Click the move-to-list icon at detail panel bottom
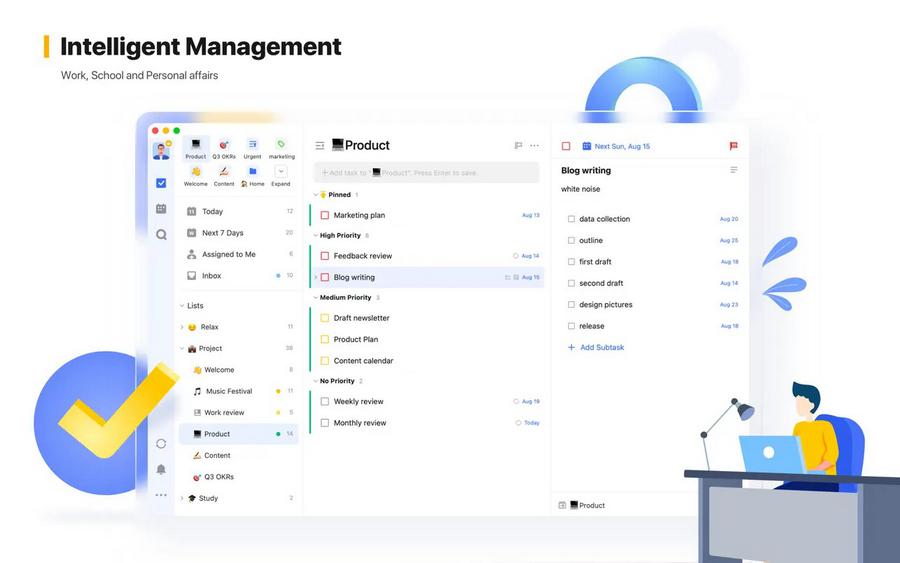Image resolution: width=900 pixels, height=563 pixels. [562, 505]
